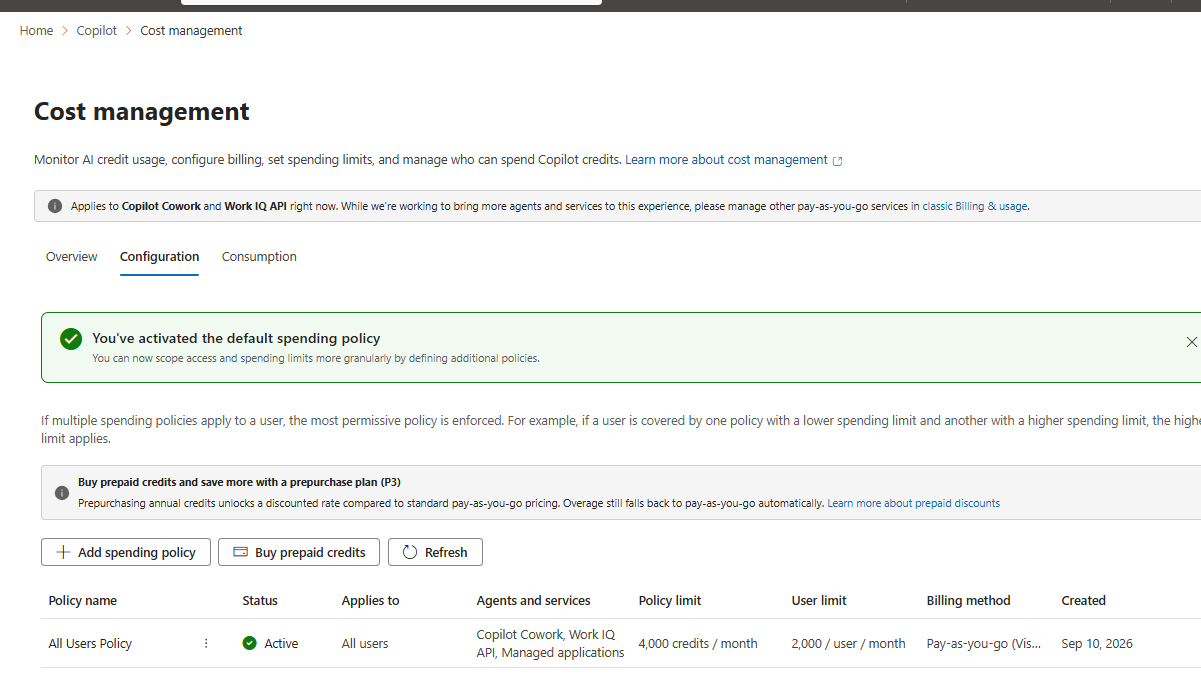Select the Cost management breadcrumb
Image resolution: width=1201 pixels, height=676 pixels.
[191, 31]
